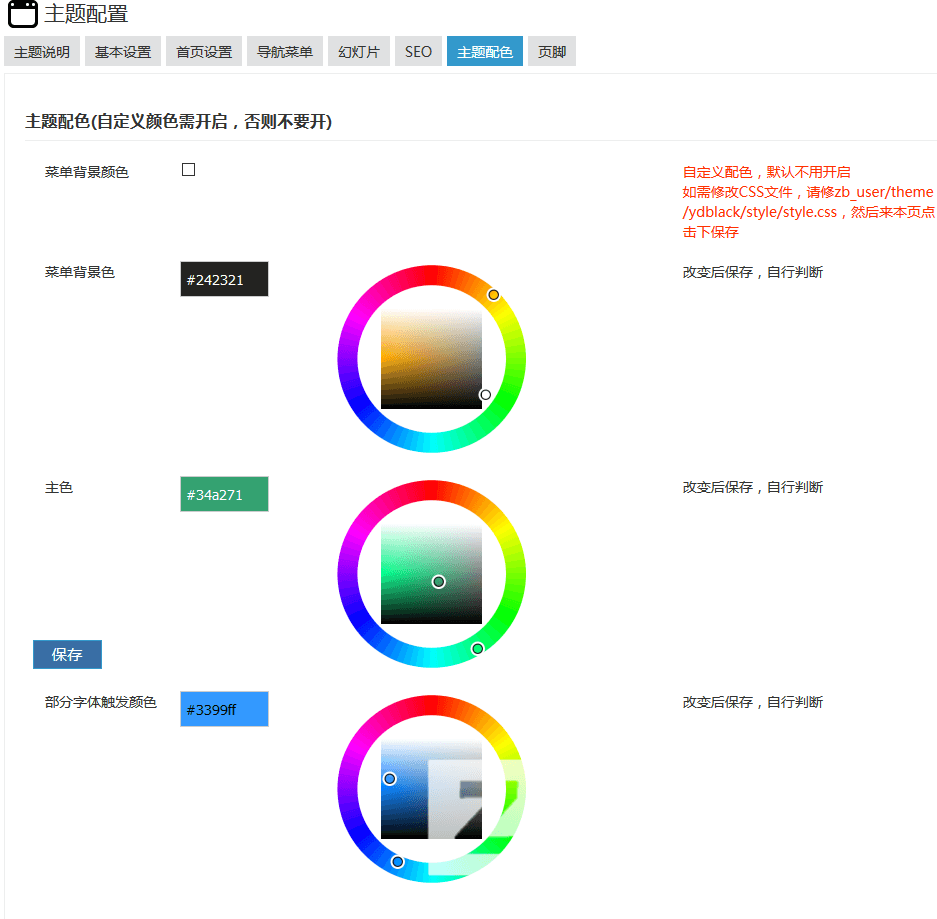The width and height of the screenshot is (937, 919).
Task: Click the marker inside the green gradient square
Action: (439, 581)
